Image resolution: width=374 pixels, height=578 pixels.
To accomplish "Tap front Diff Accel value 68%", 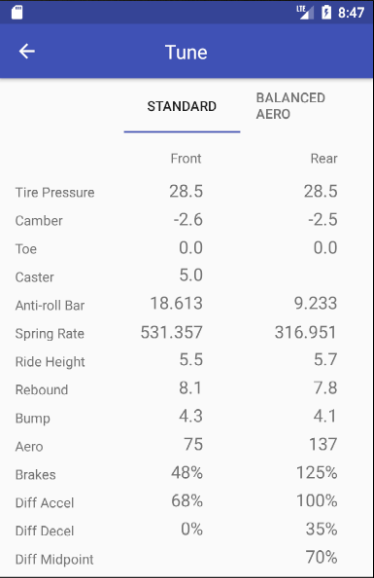I will [x=187, y=501].
